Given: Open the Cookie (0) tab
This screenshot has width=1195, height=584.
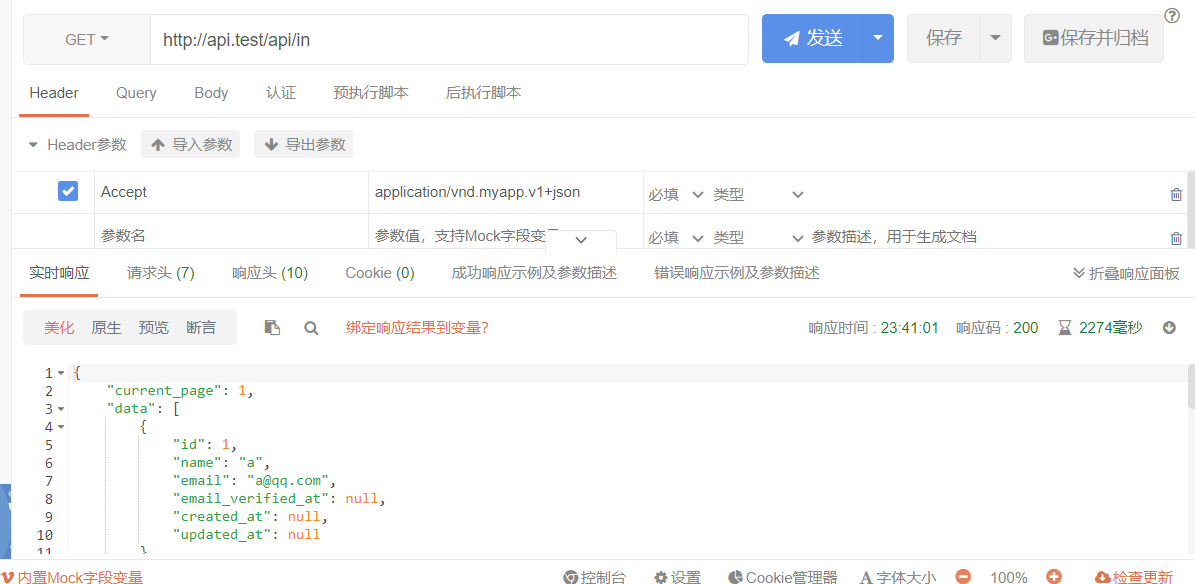Looking at the screenshot, I should 380,273.
